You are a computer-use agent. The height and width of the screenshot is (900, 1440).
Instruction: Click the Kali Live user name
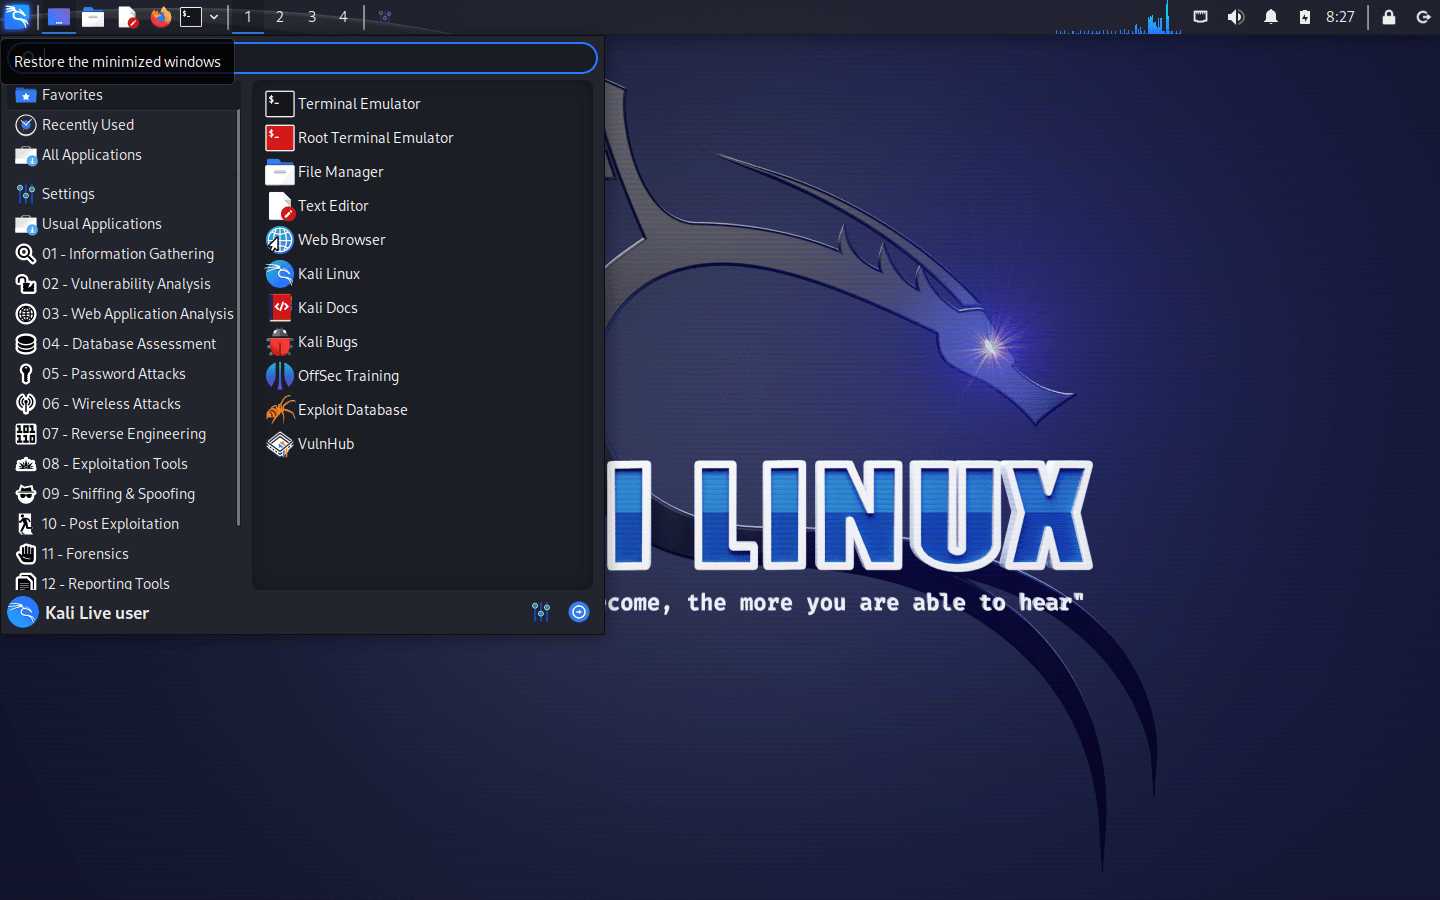[x=97, y=613]
